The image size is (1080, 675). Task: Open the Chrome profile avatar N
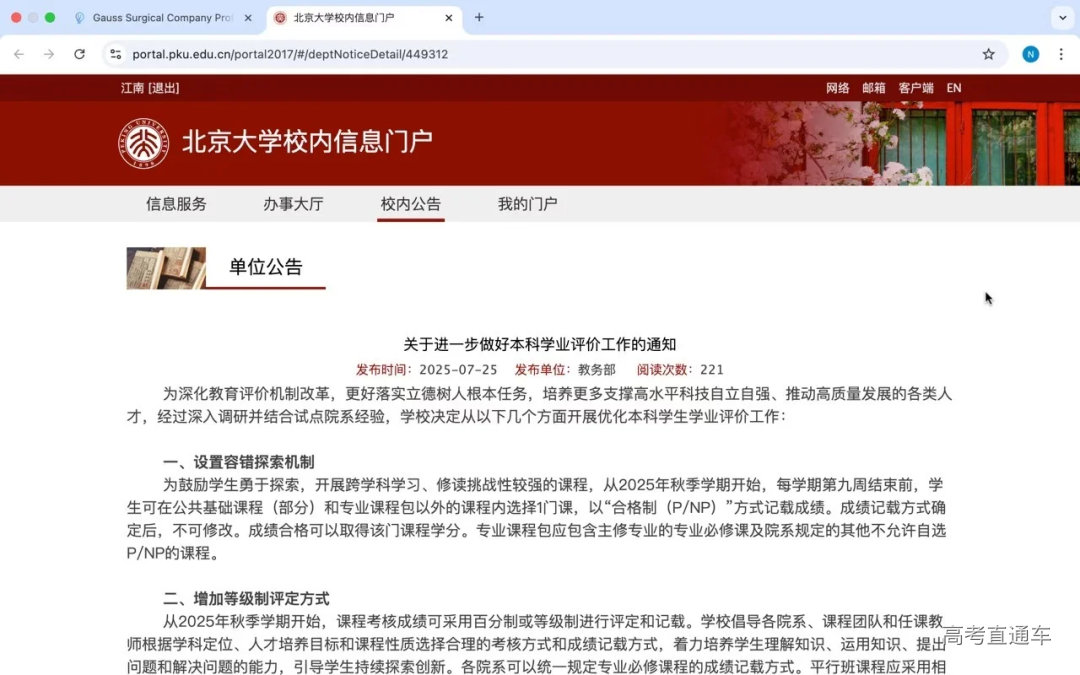1030,54
